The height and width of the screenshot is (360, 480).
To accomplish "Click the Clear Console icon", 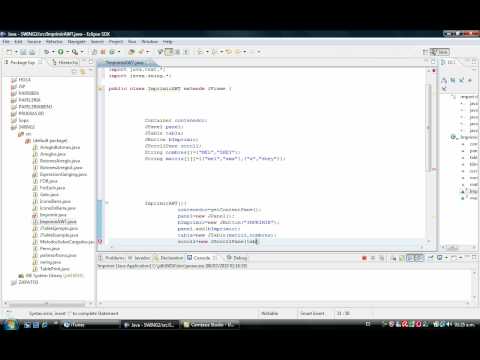I will tap(393, 258).
